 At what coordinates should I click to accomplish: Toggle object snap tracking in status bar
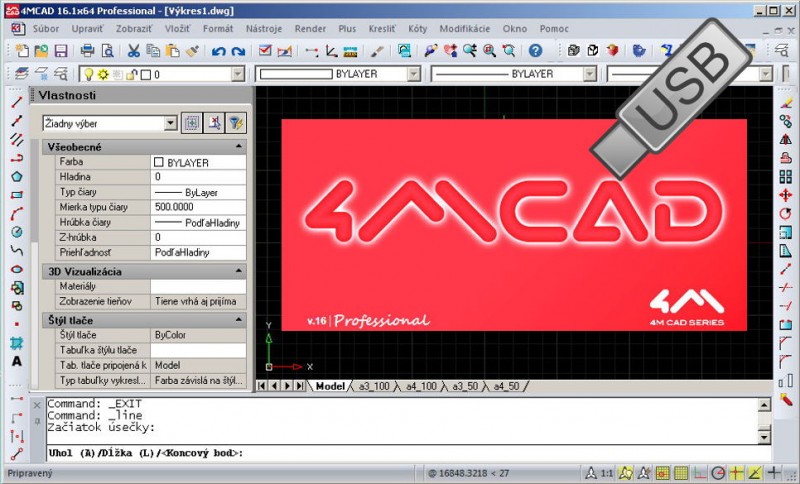point(755,473)
